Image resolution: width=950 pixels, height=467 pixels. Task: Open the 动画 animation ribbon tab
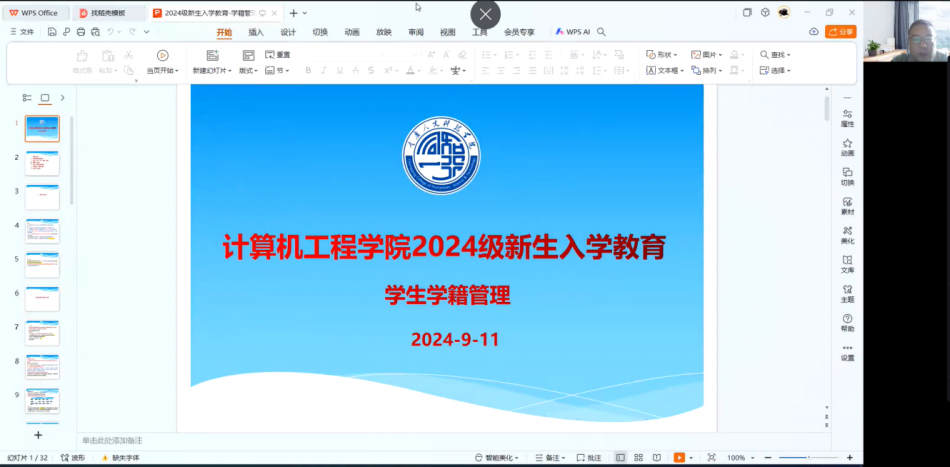(x=352, y=32)
